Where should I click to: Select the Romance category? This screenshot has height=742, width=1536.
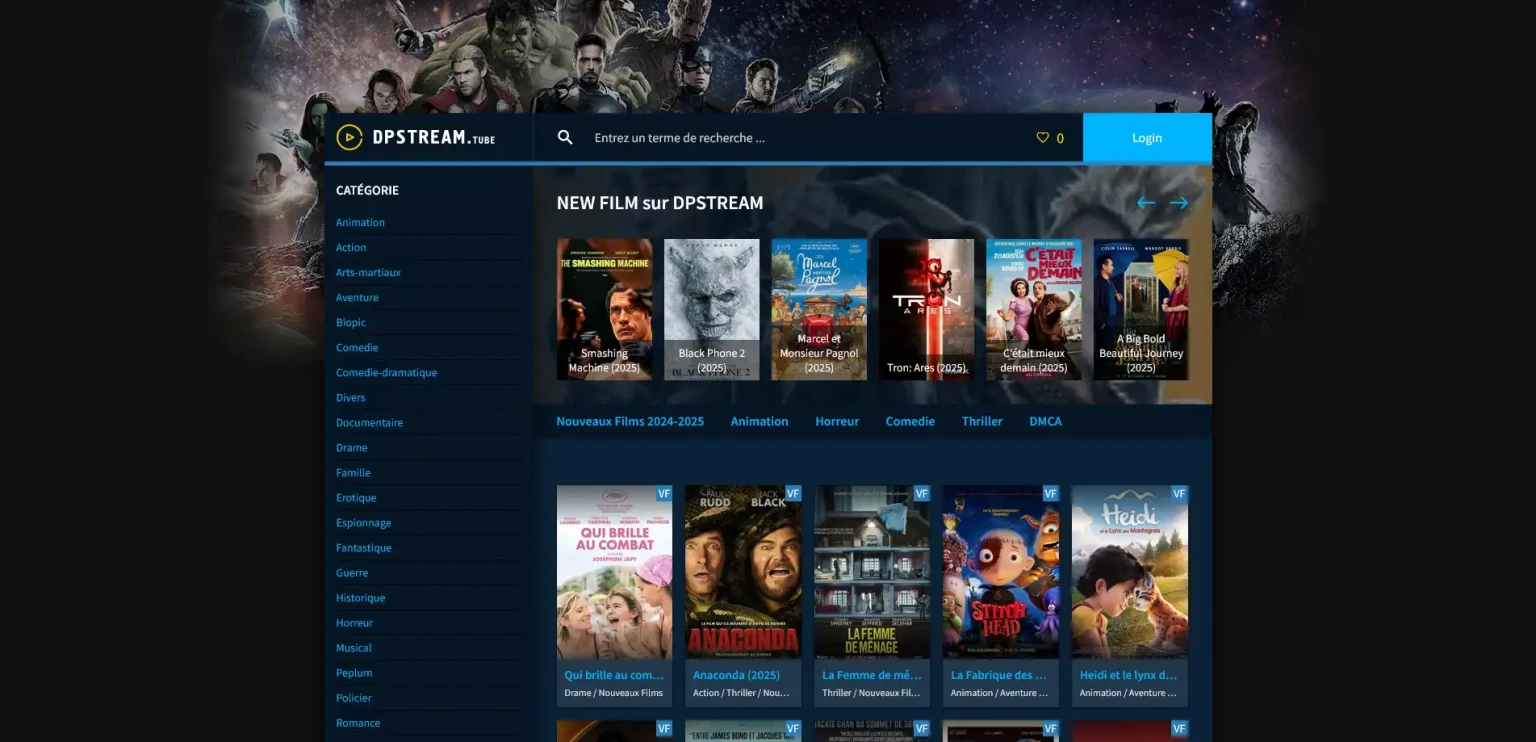pos(358,722)
